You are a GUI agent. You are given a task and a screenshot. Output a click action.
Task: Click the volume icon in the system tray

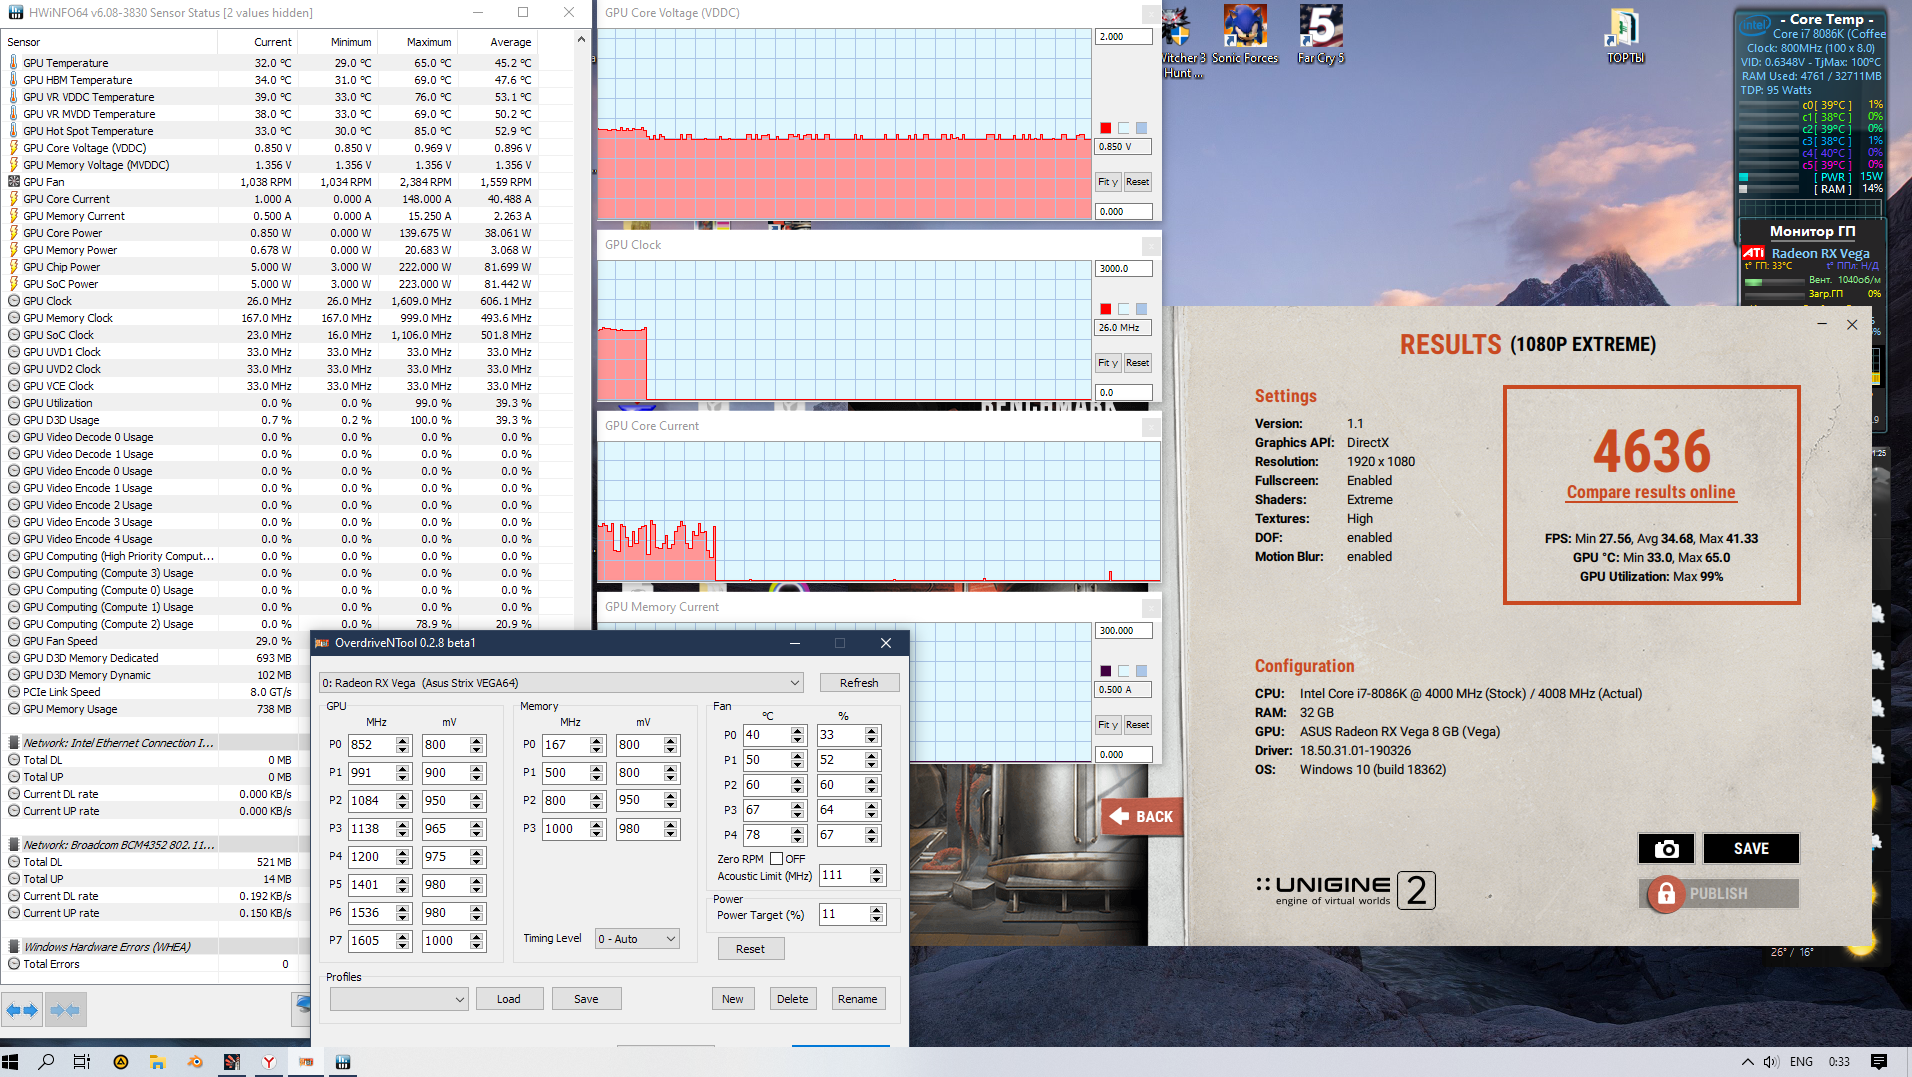click(x=1771, y=1062)
